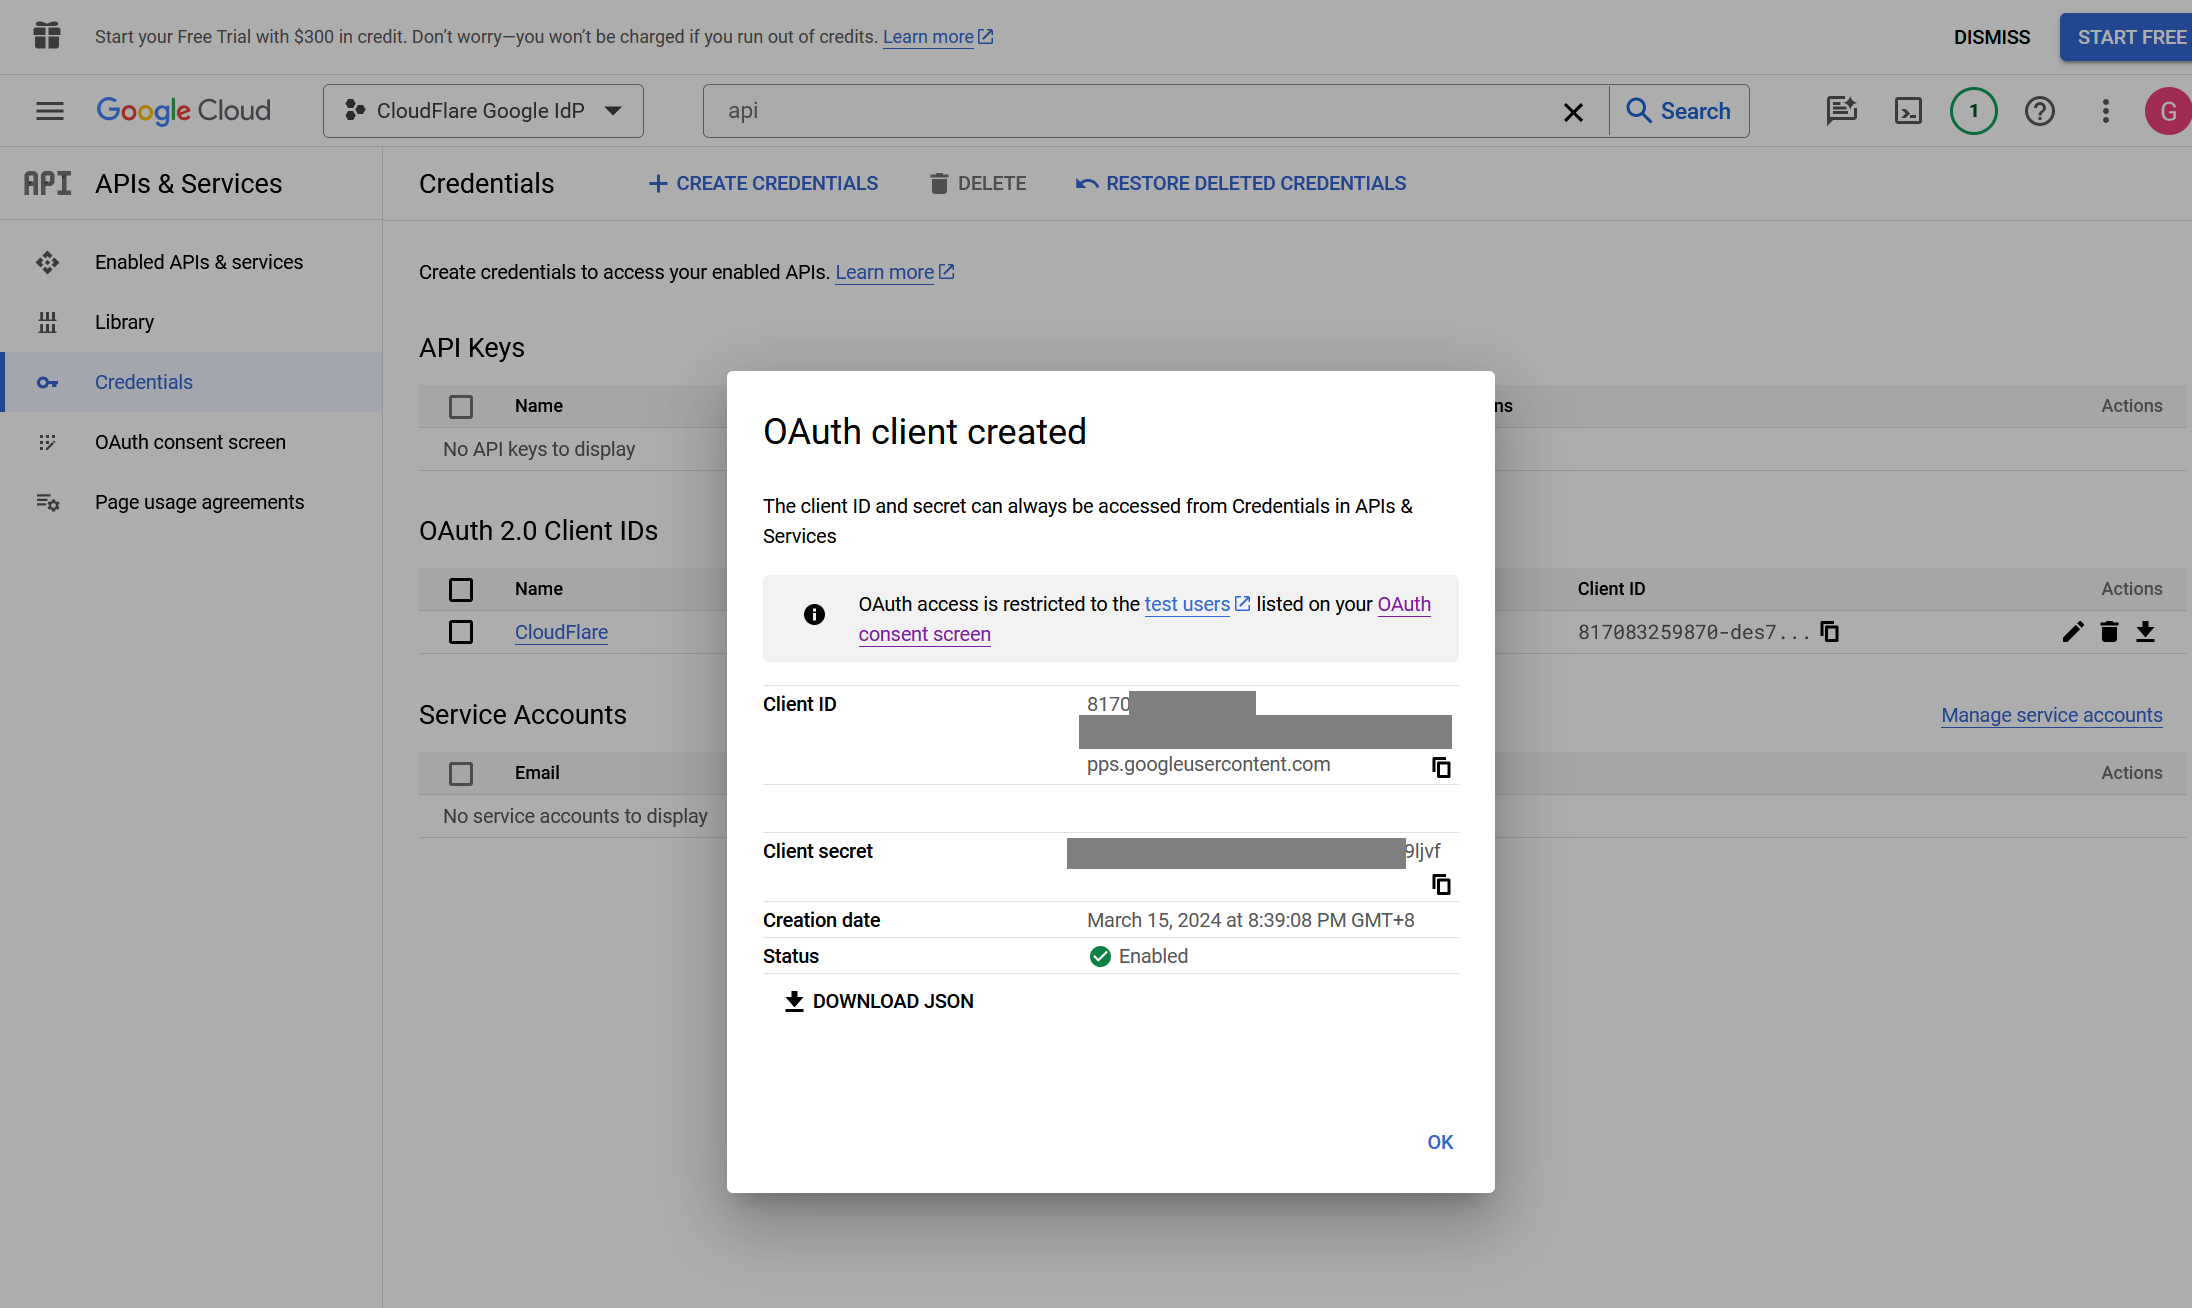Click DOWNLOAD JSON in dialog

879,1001
